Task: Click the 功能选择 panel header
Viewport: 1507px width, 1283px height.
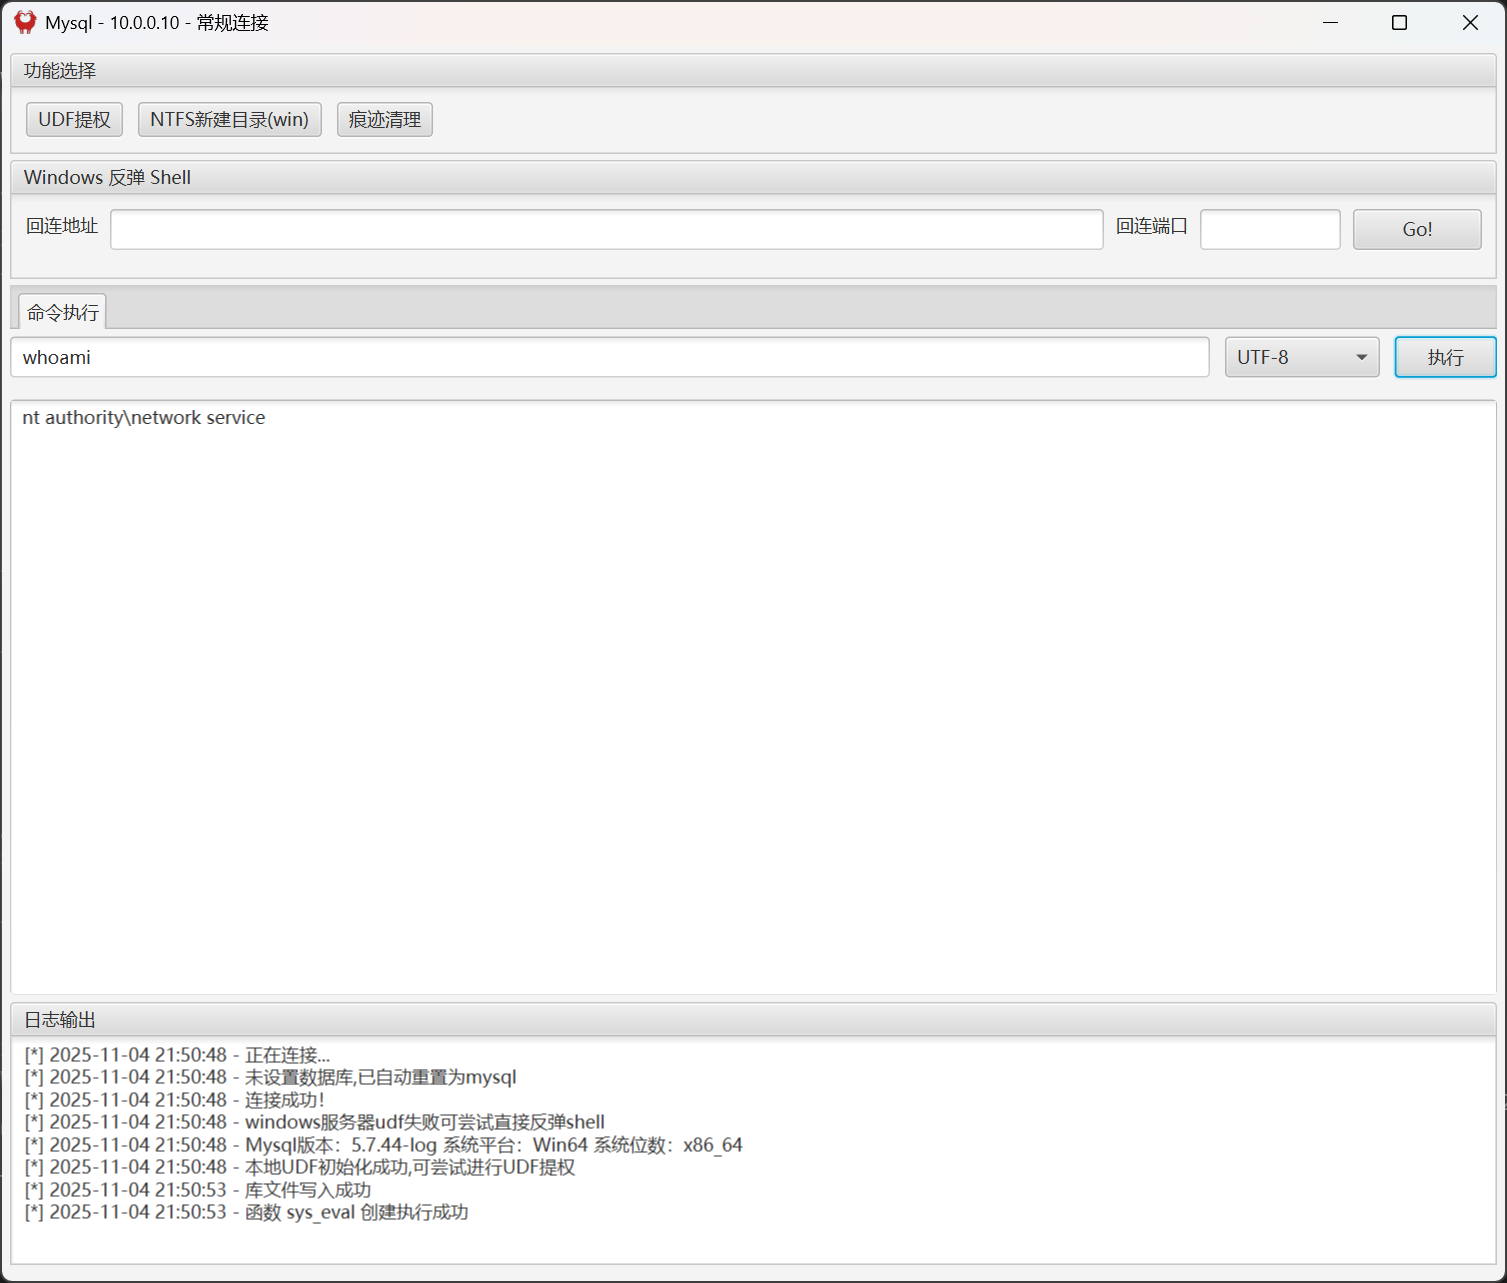Action: pos(60,70)
